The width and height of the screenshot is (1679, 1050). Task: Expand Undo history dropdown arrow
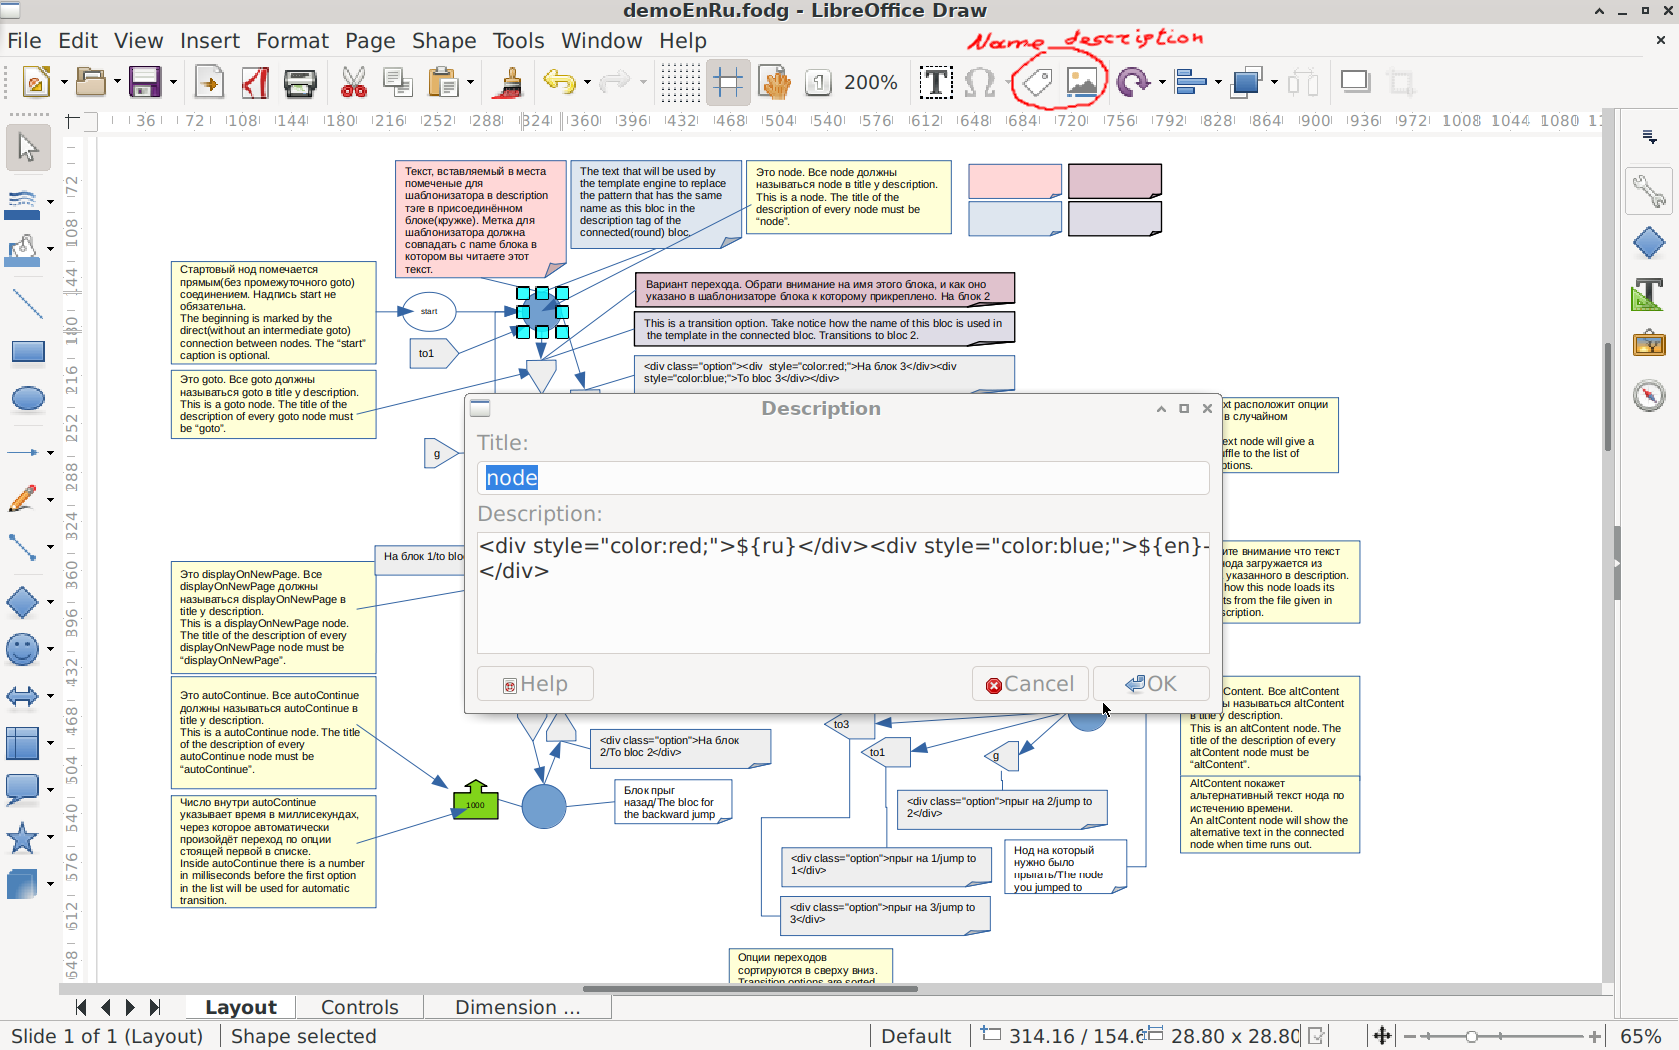pyautogui.click(x=587, y=83)
